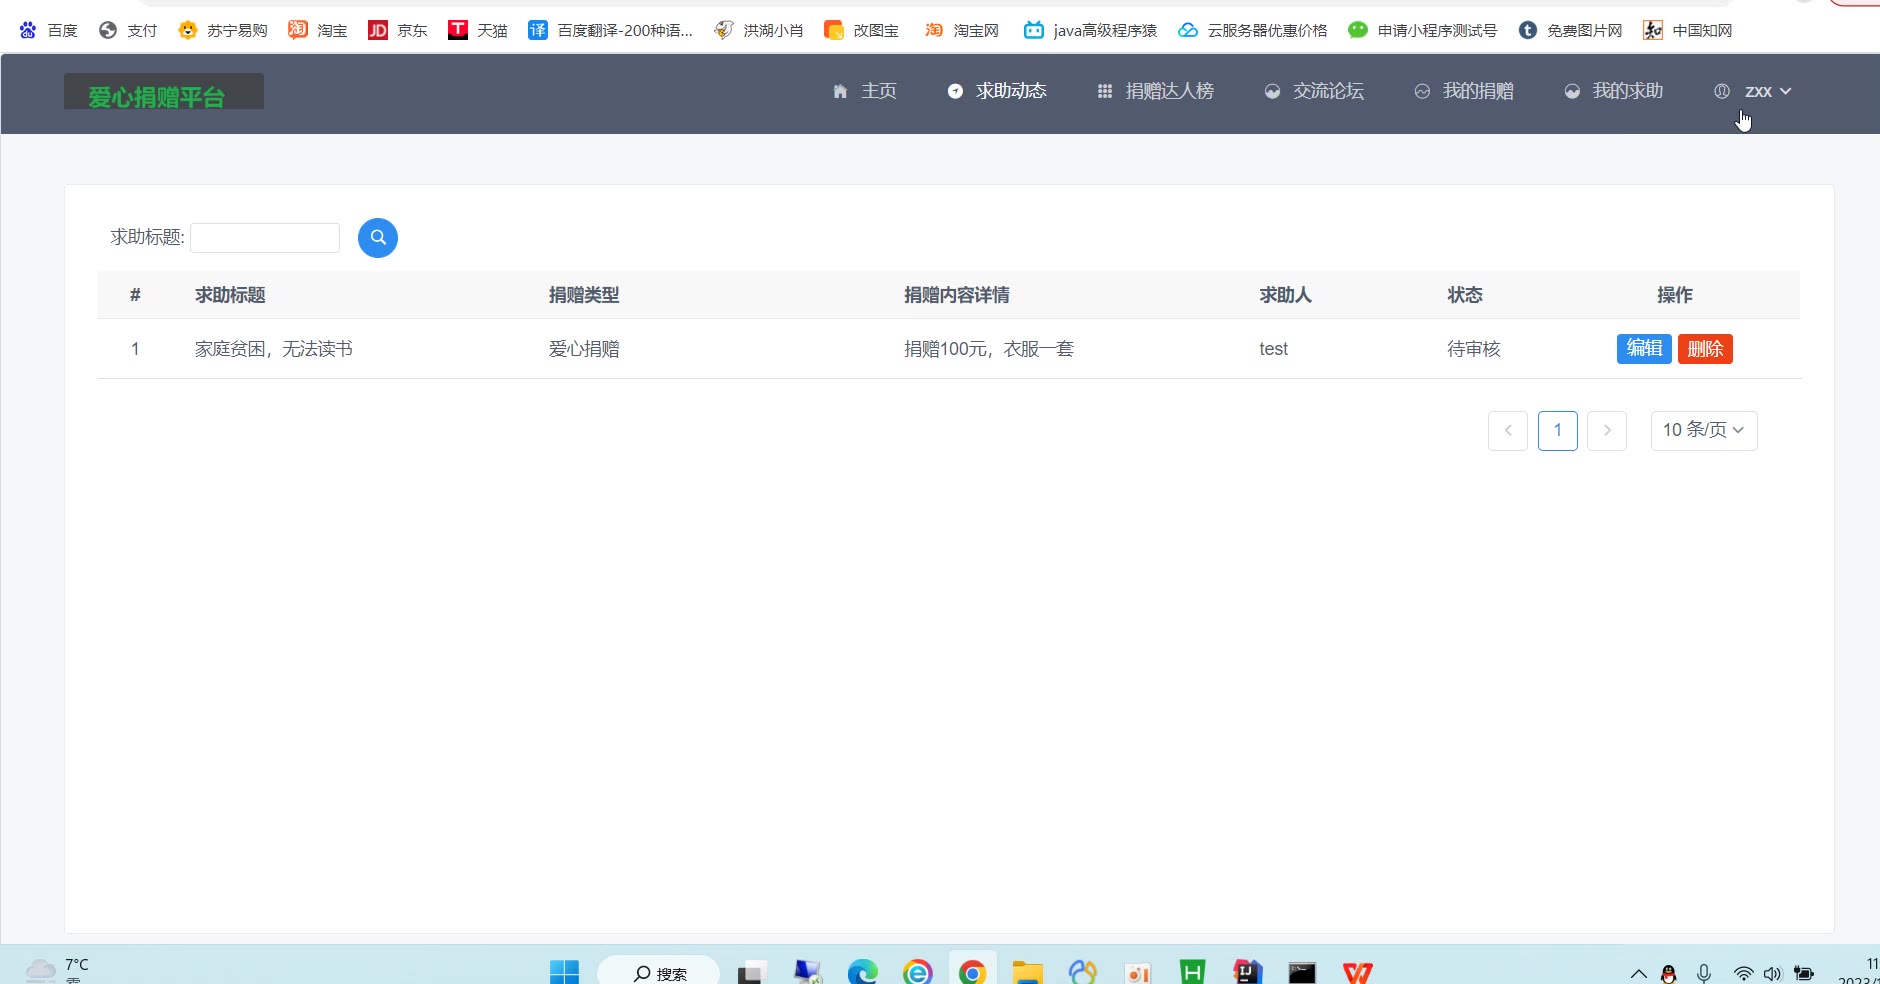Open the Windows Start menu
Screen dimensions: 1880x984
pos(564,972)
